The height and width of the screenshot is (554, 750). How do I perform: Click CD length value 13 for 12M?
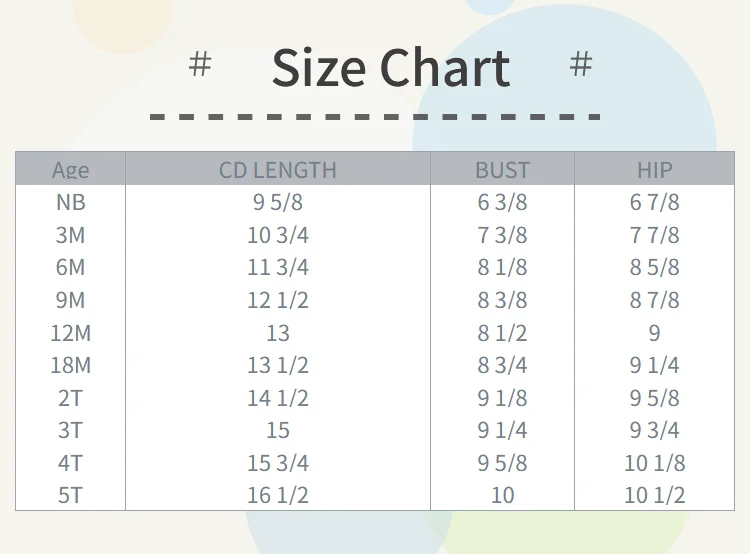point(278,333)
